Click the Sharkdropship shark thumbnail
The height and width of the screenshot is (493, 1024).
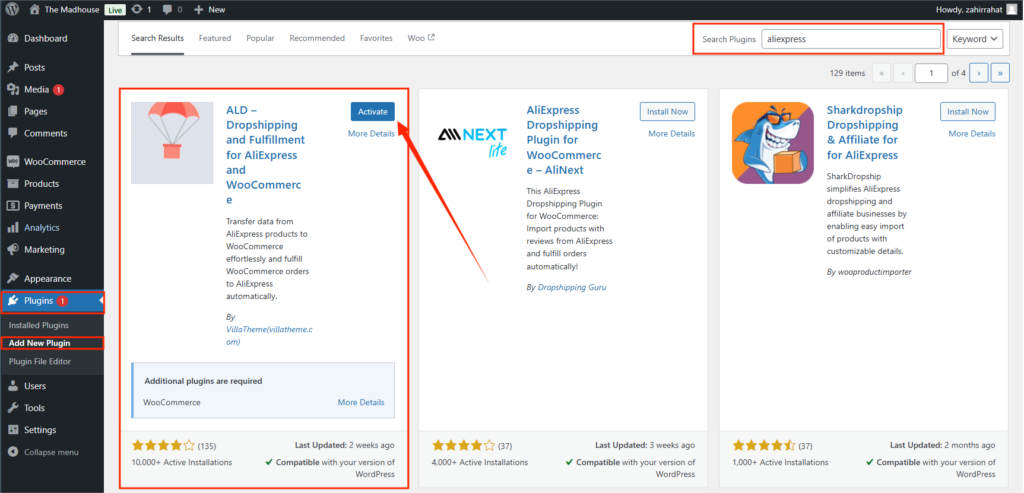point(773,143)
